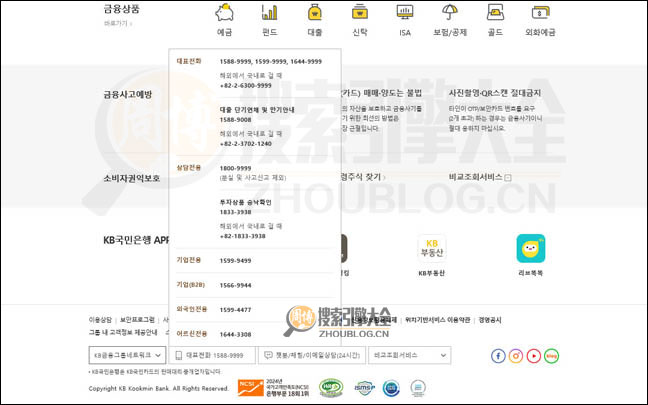Open the KB부동산 app icon

click(x=433, y=248)
